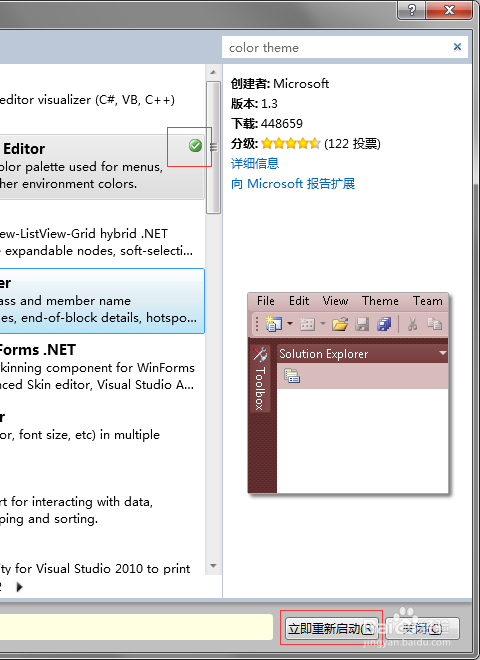The image size is (480, 660).
Task: Click the 下载: 448659 text
Action: 267,124
